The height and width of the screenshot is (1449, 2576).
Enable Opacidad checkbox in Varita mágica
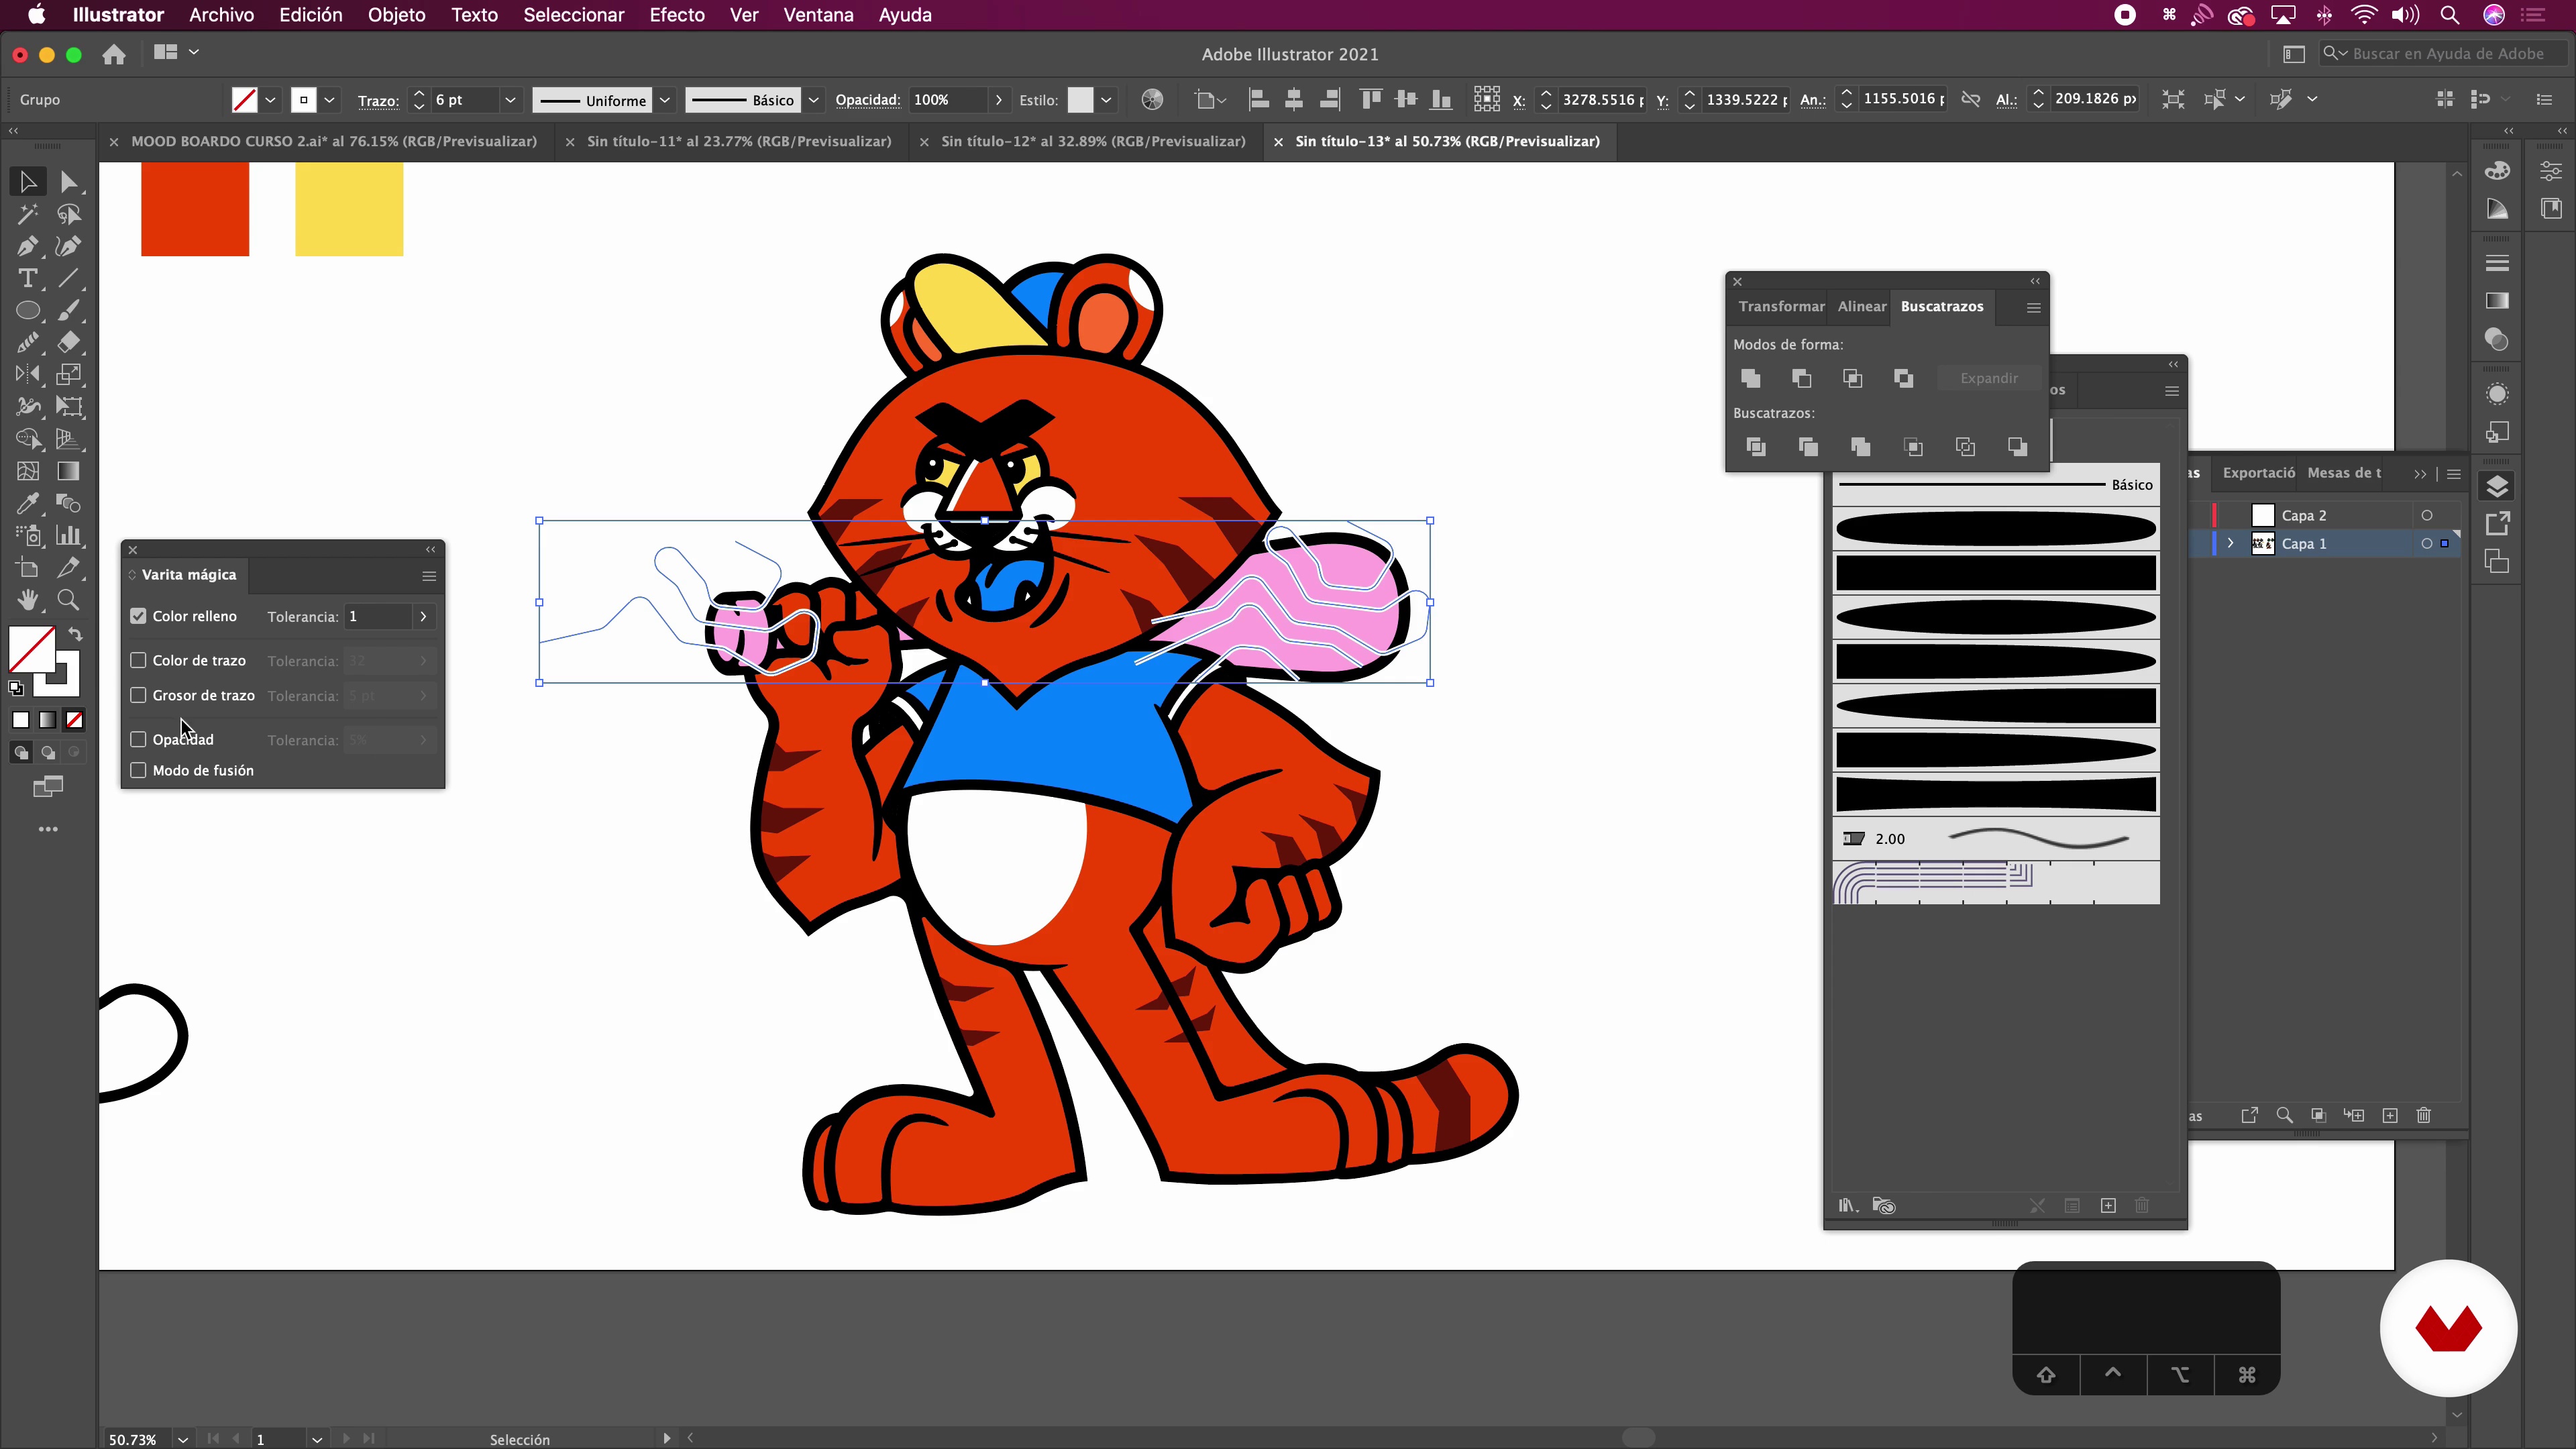point(138,739)
